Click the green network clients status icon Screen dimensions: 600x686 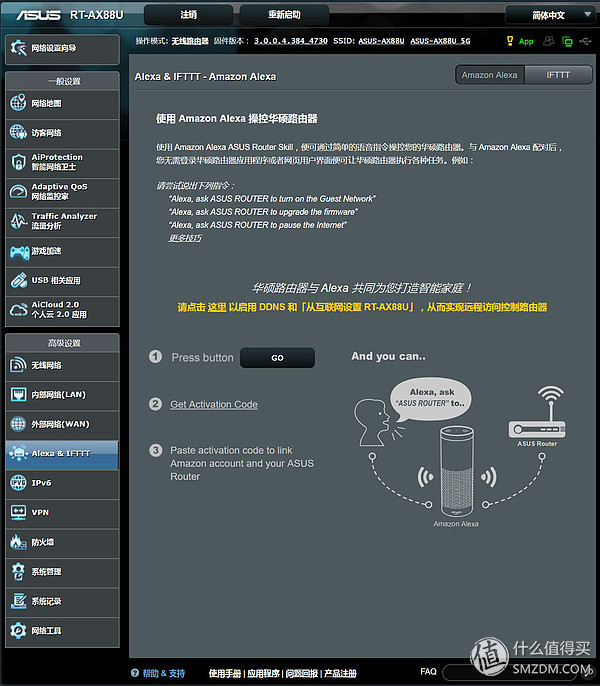click(567, 42)
